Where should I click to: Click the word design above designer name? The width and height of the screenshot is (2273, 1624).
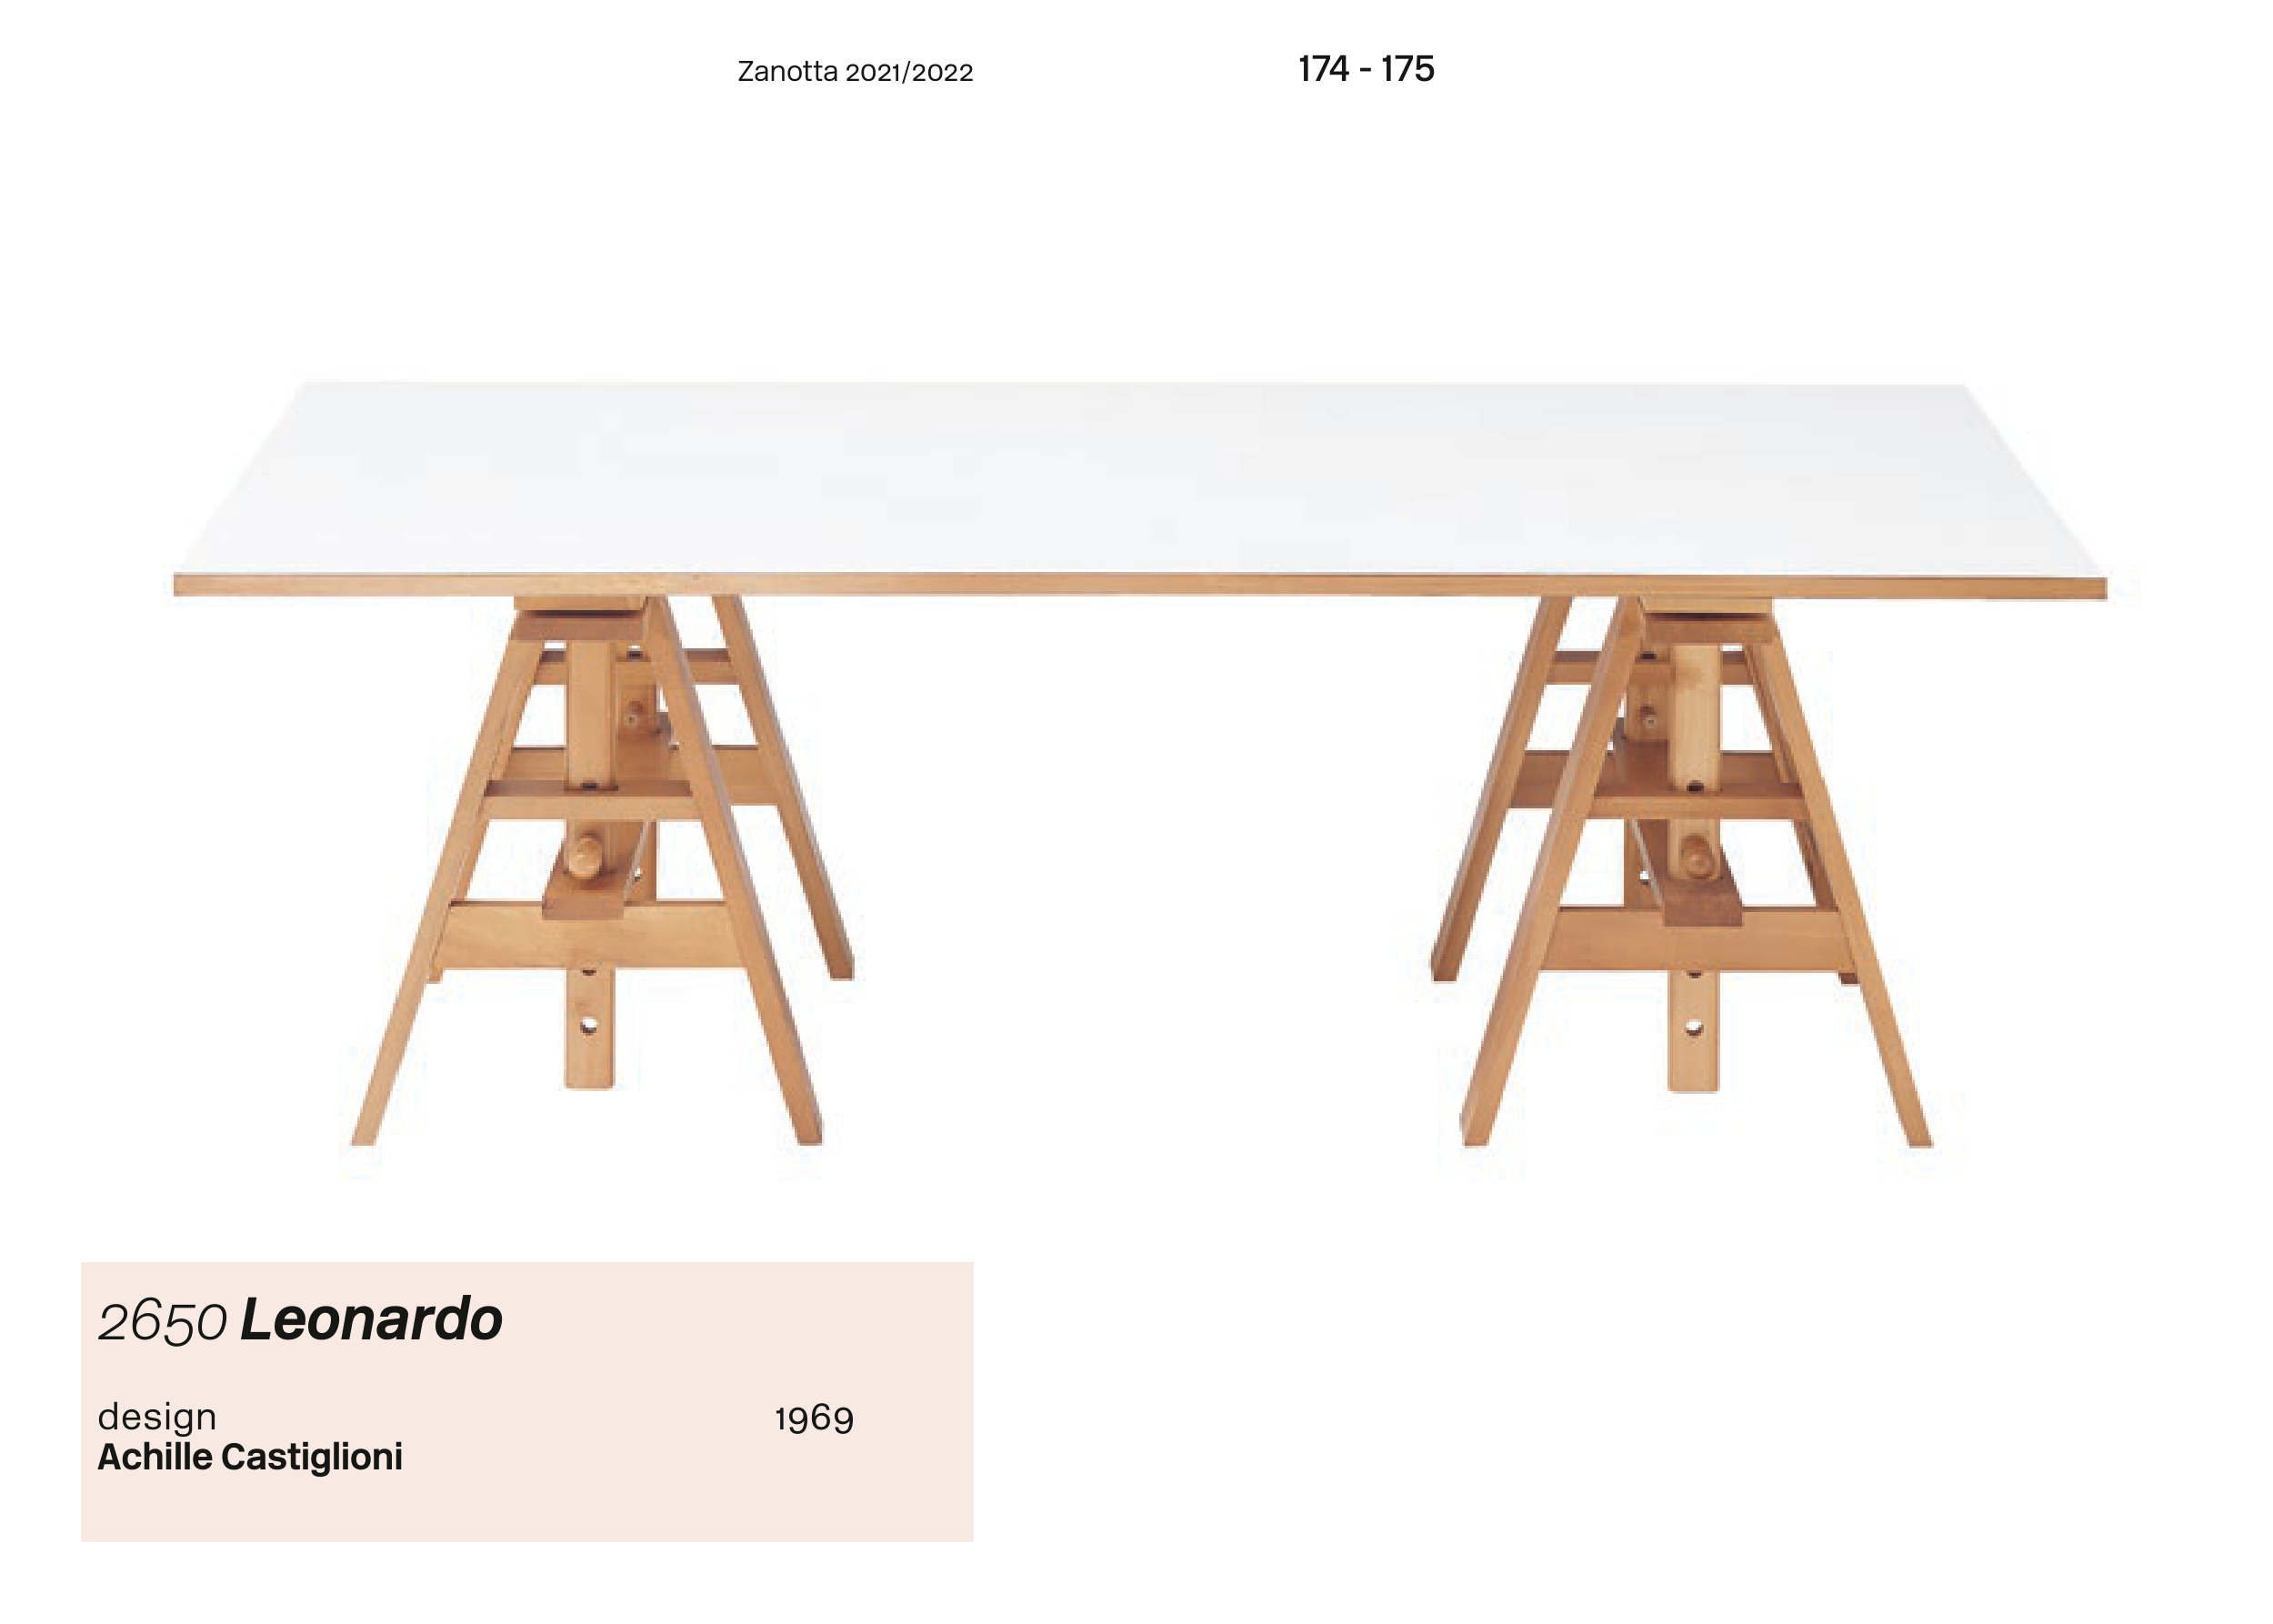(157, 1417)
